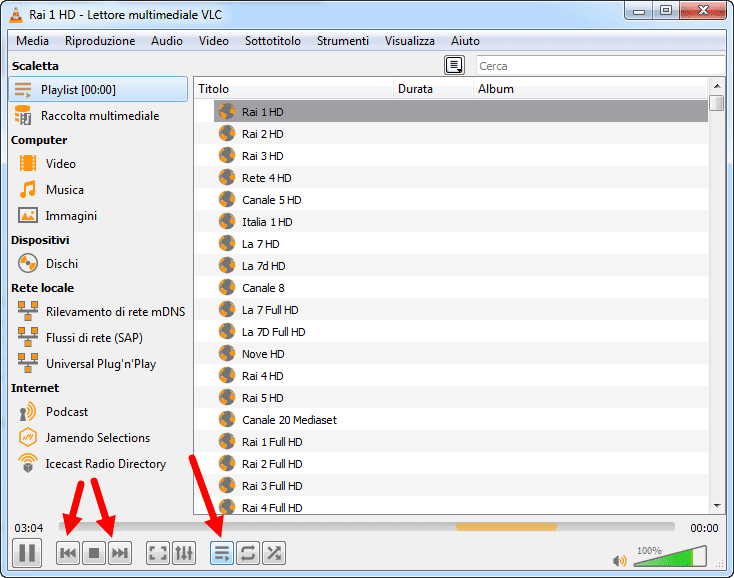734x578 pixels.
Task: Adjust the volume slider at 100%
Action: [x=670, y=556]
